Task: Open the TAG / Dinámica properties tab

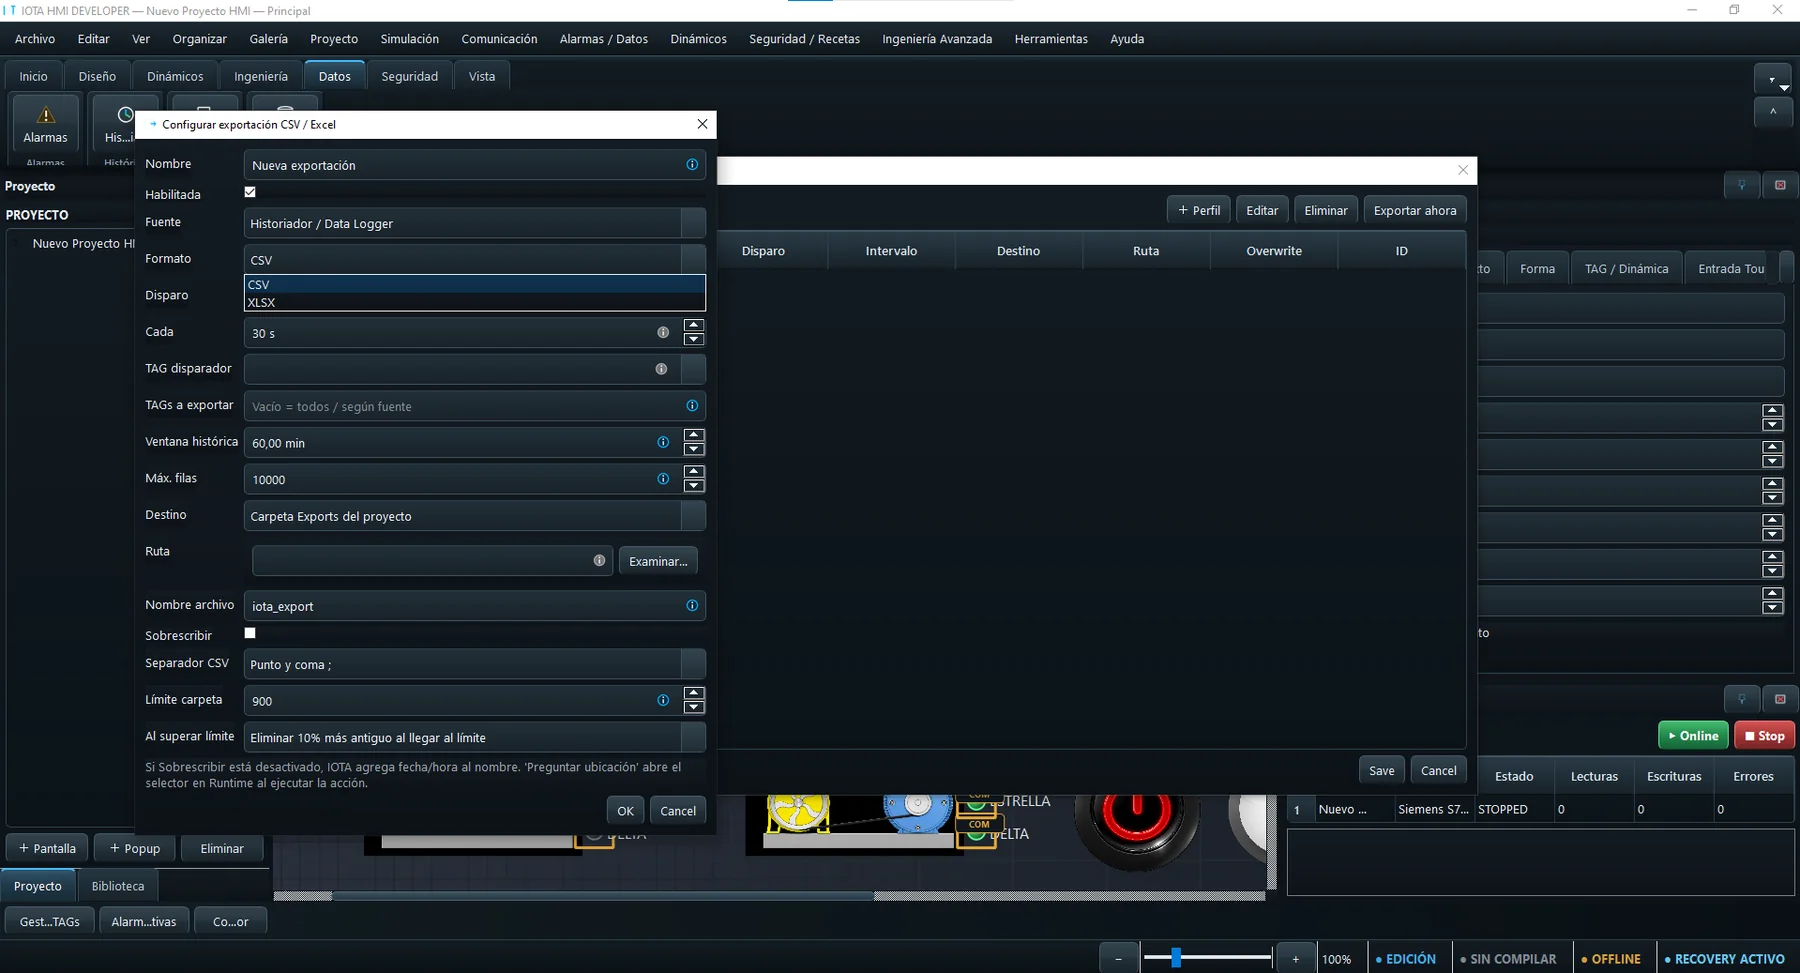Action: [x=1627, y=269]
